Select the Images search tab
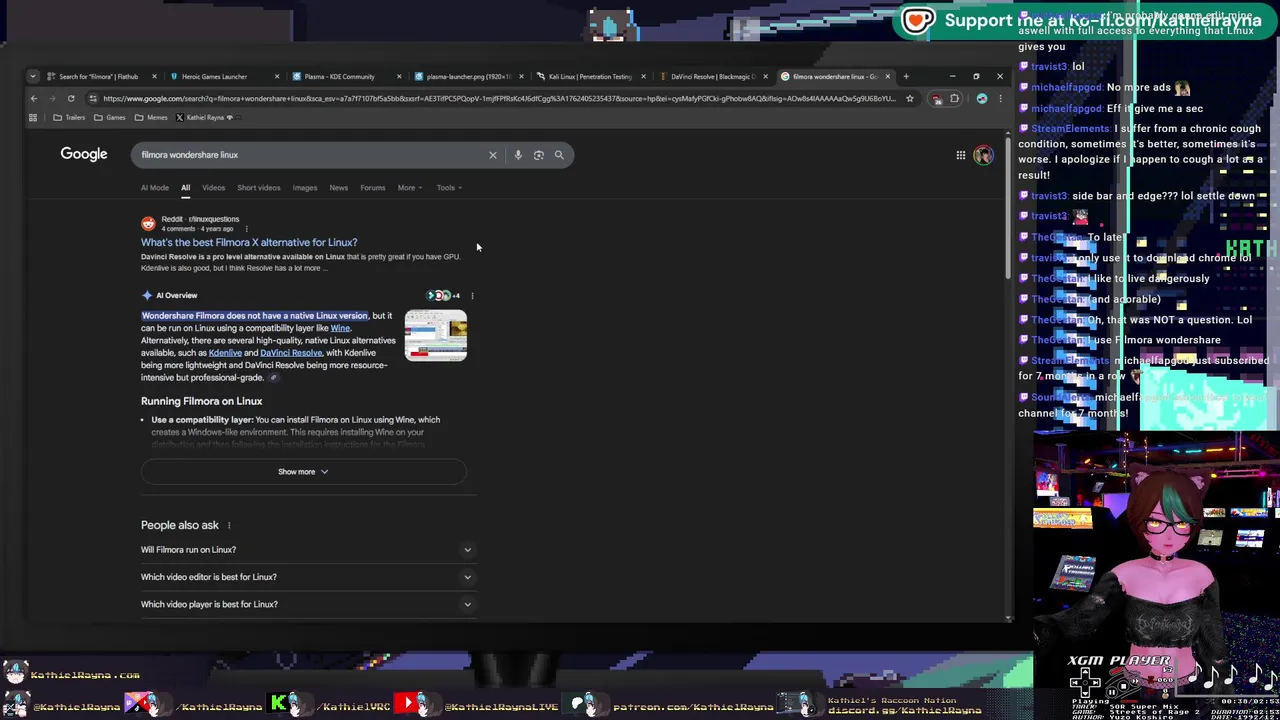The height and width of the screenshot is (720, 1280). (305, 188)
